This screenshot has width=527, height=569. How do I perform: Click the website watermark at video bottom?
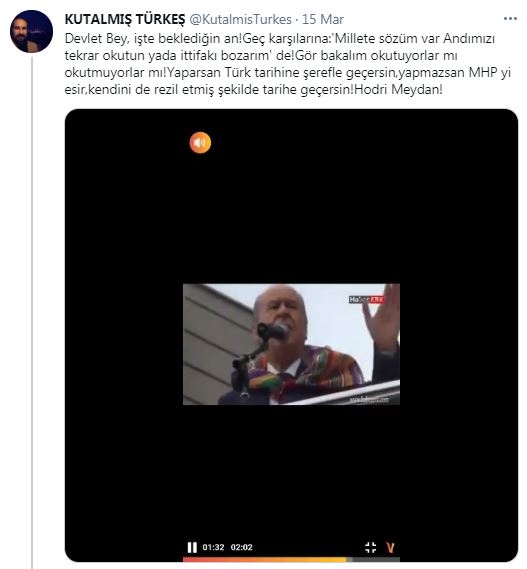[369, 399]
